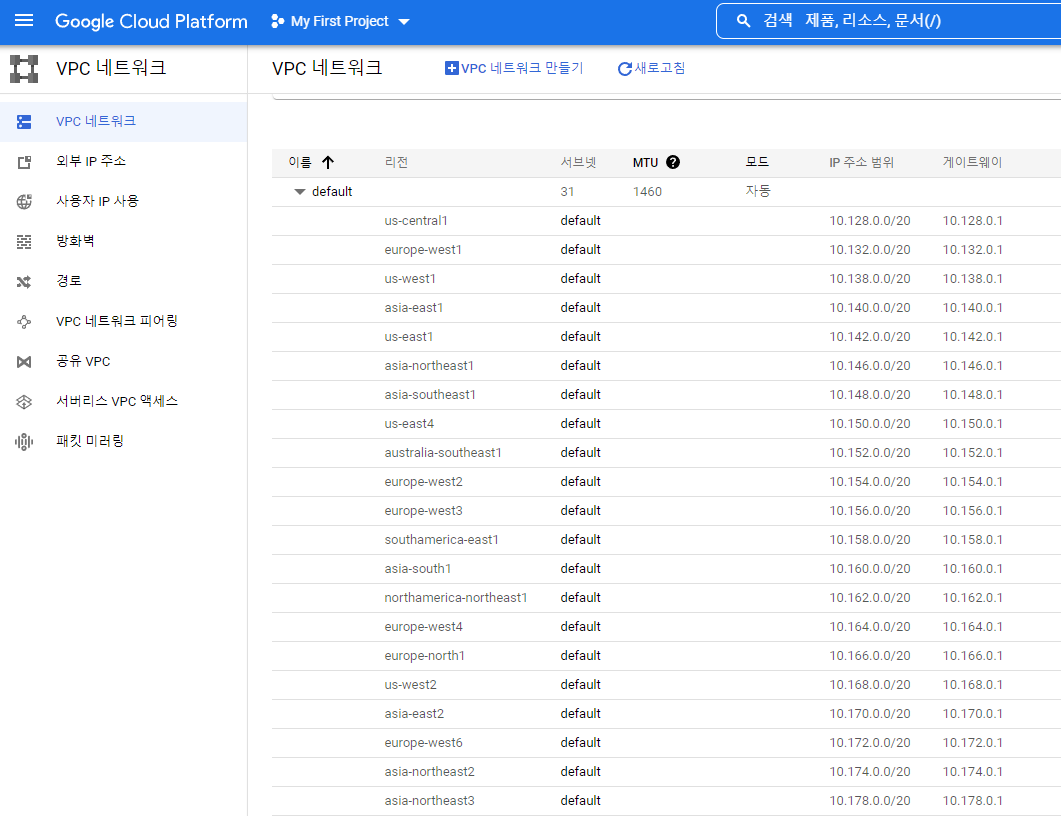Open 패킷 미러링 page
The width and height of the screenshot is (1061, 816).
click(x=123, y=442)
